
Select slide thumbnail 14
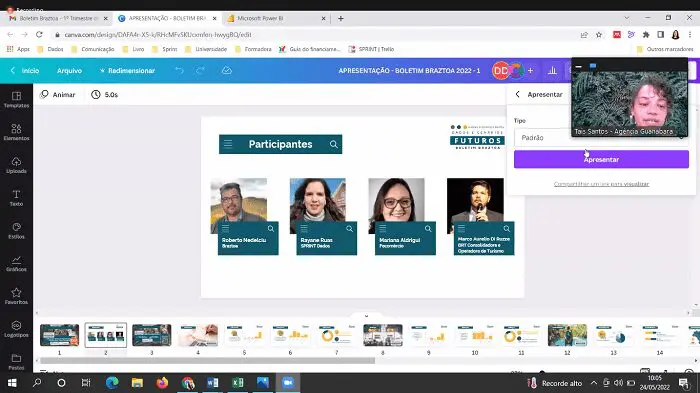coord(660,335)
